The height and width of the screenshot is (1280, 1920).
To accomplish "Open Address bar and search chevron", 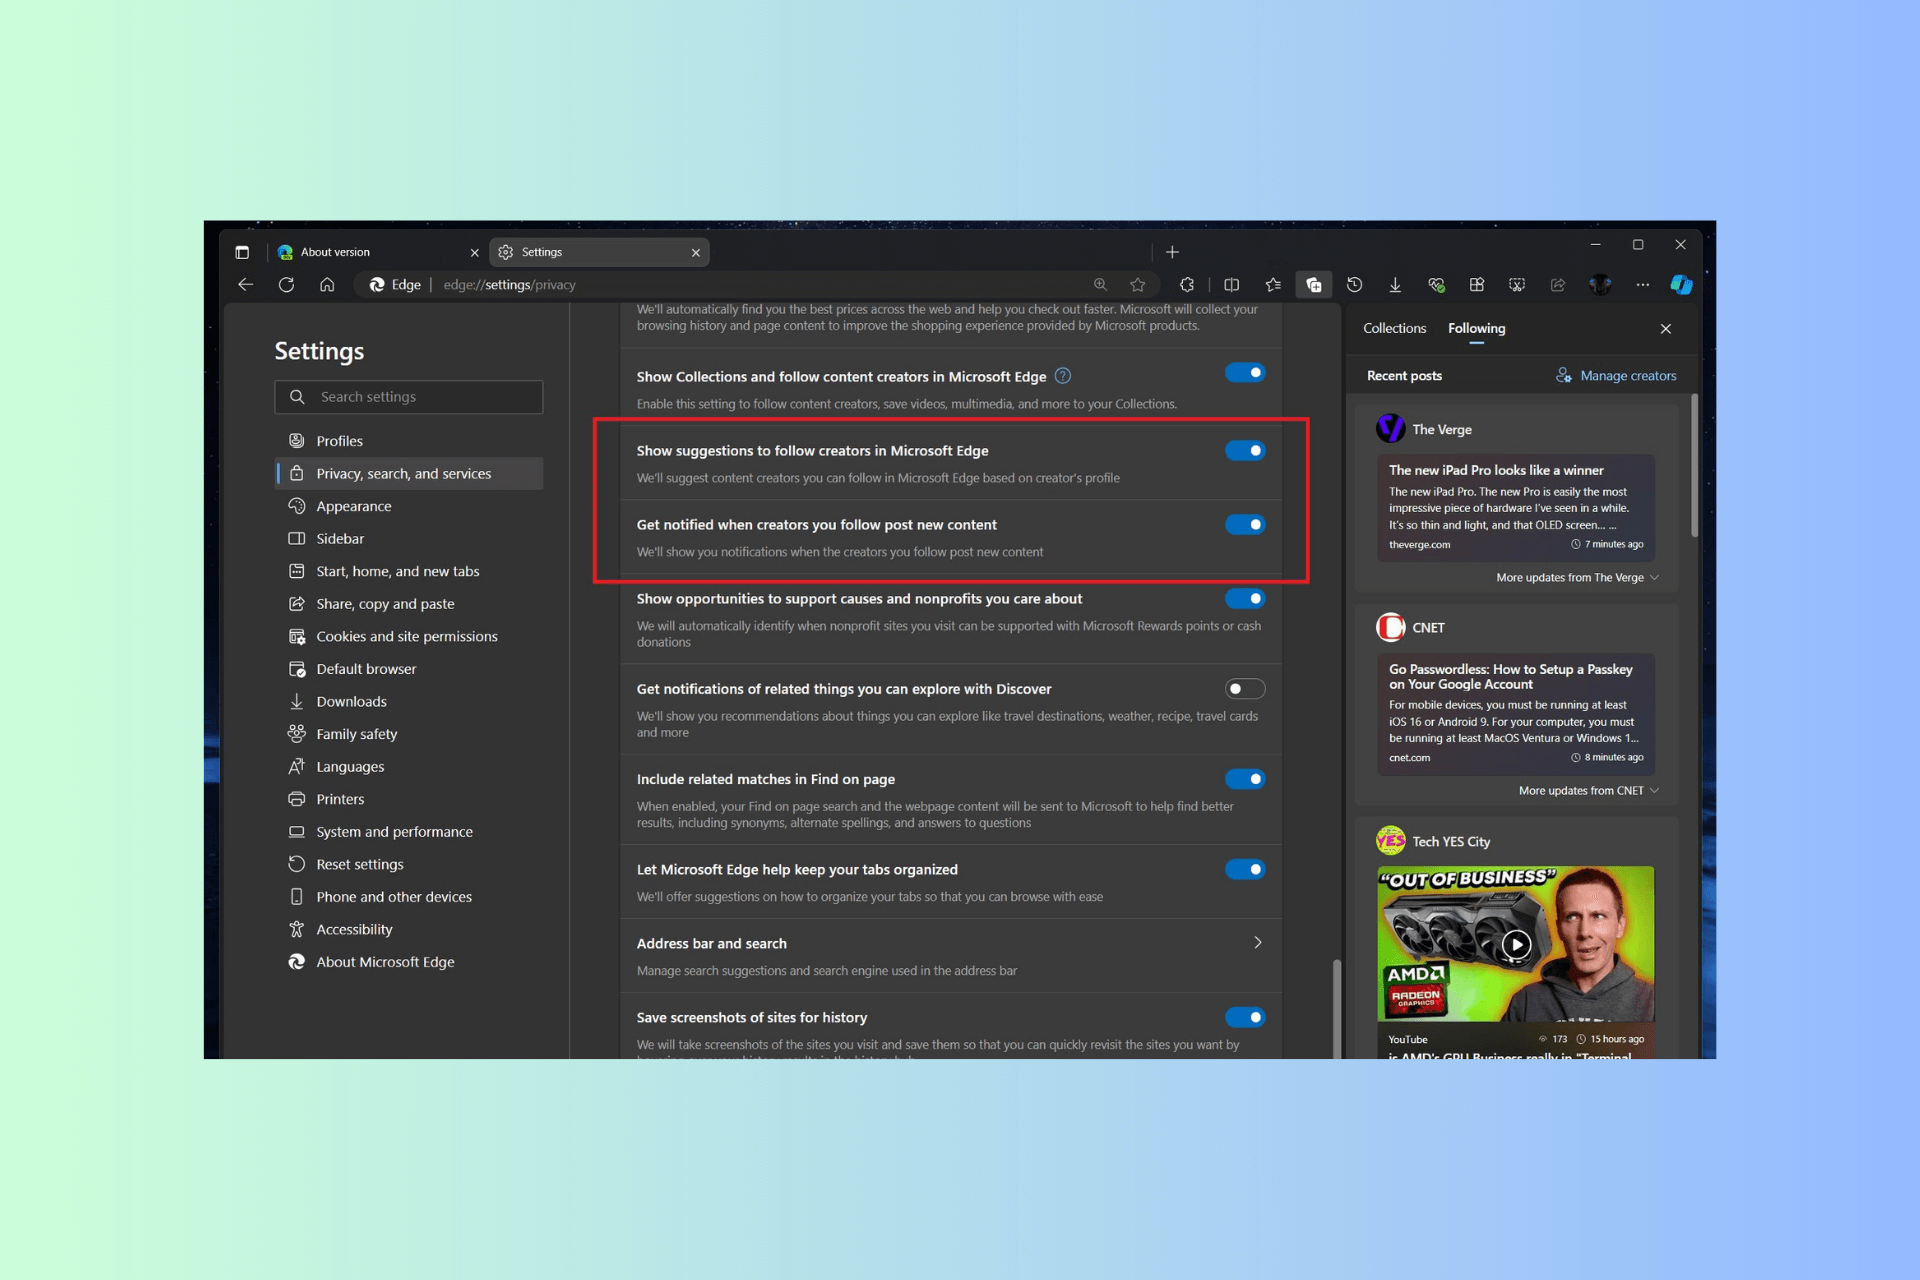I will 1258,943.
